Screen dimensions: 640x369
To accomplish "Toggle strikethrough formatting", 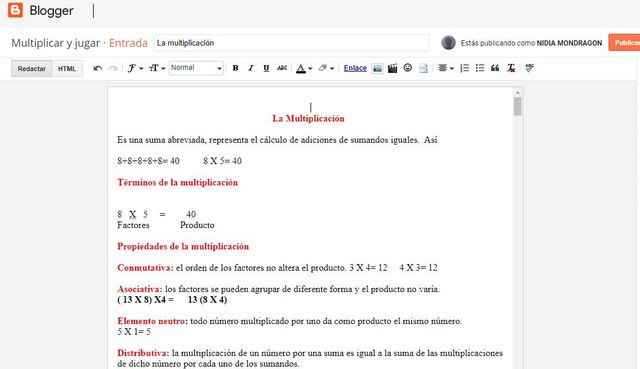I will 282,68.
